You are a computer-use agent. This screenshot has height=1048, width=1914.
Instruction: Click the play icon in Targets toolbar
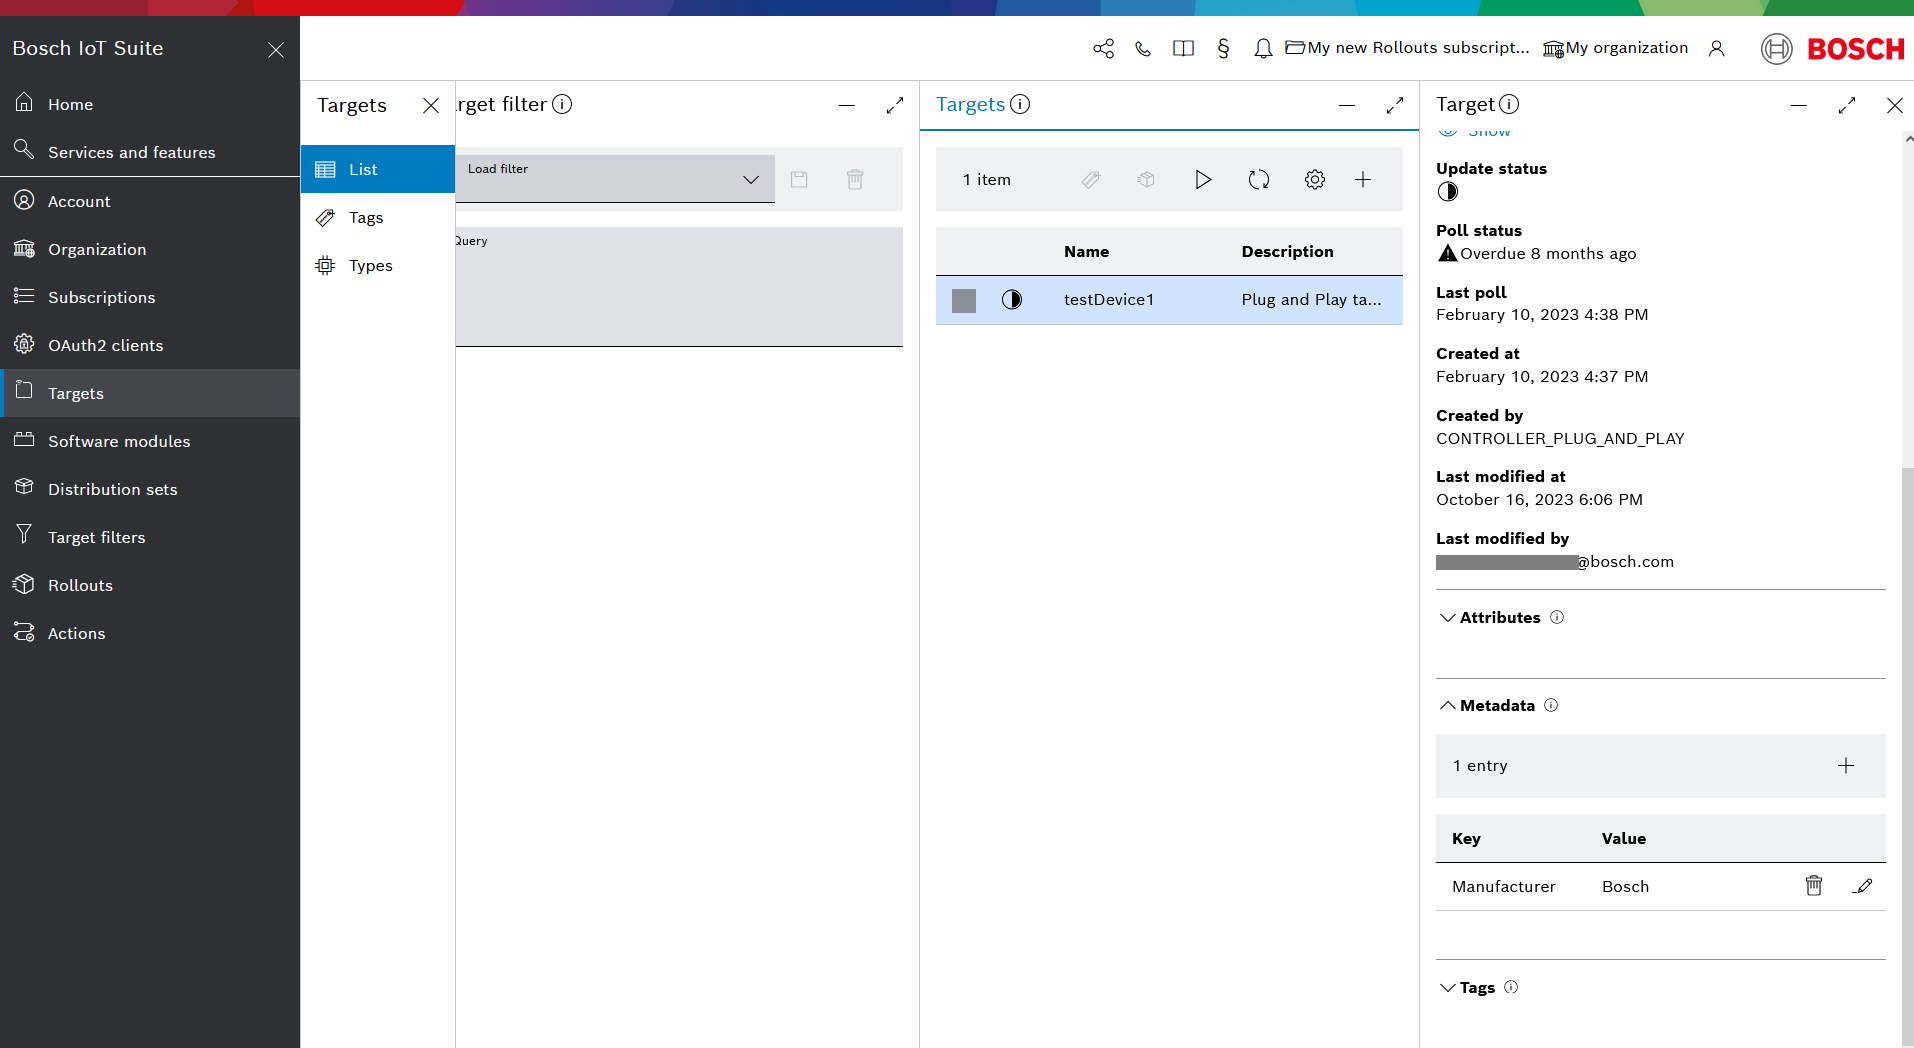[x=1203, y=180]
